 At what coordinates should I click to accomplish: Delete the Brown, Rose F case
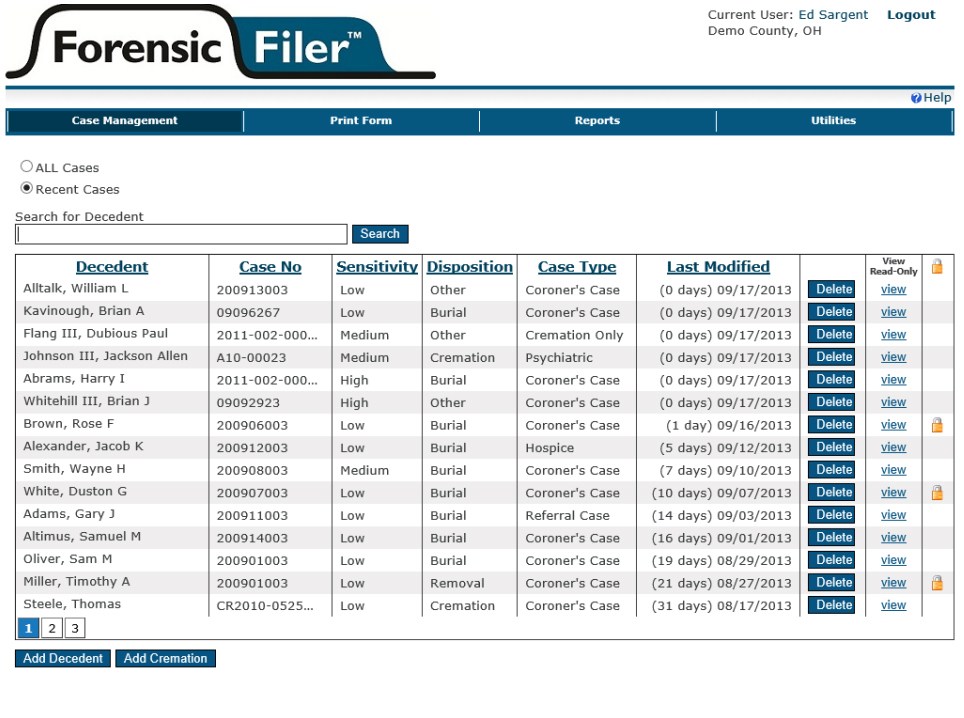832,425
